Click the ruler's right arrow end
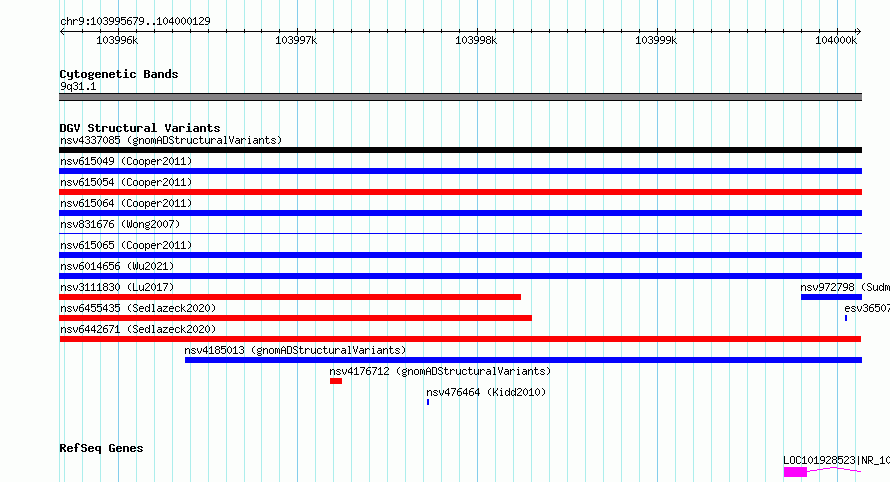Image resolution: width=890 pixels, height=482 pixels. [859, 31]
